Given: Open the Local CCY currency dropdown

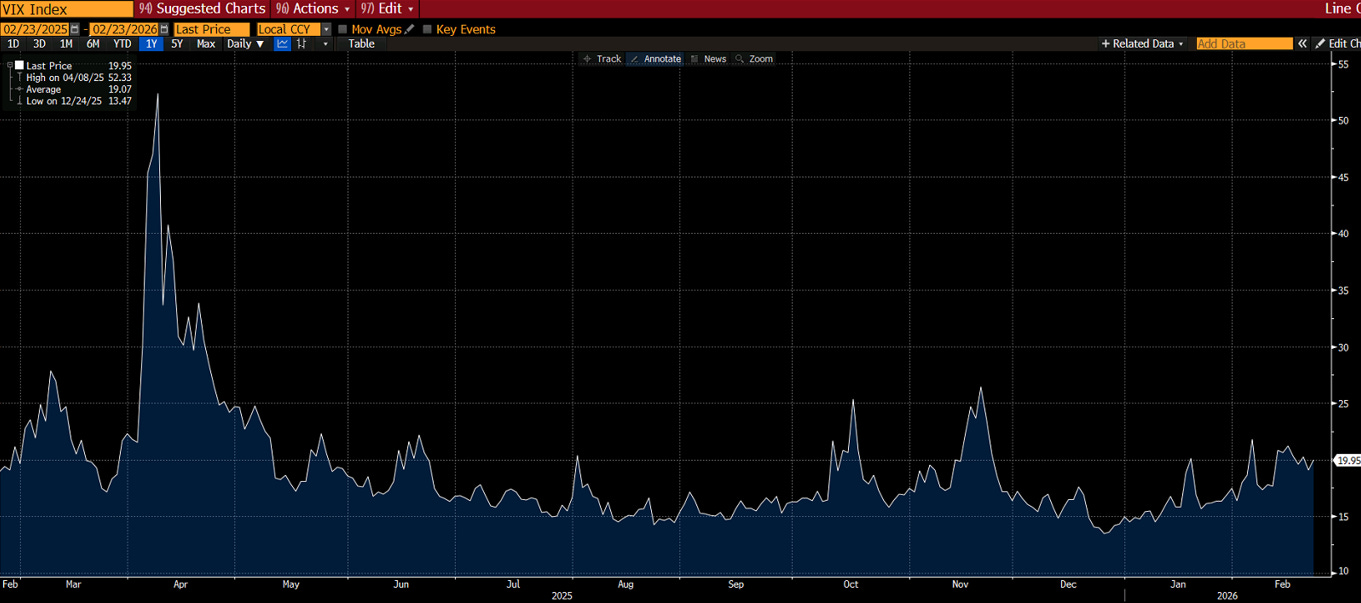Looking at the screenshot, I should [x=326, y=29].
